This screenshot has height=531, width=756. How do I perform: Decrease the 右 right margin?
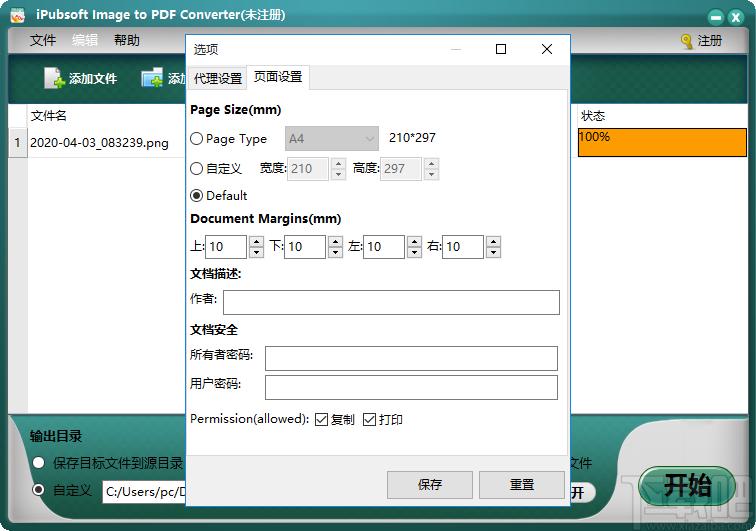[494, 252]
